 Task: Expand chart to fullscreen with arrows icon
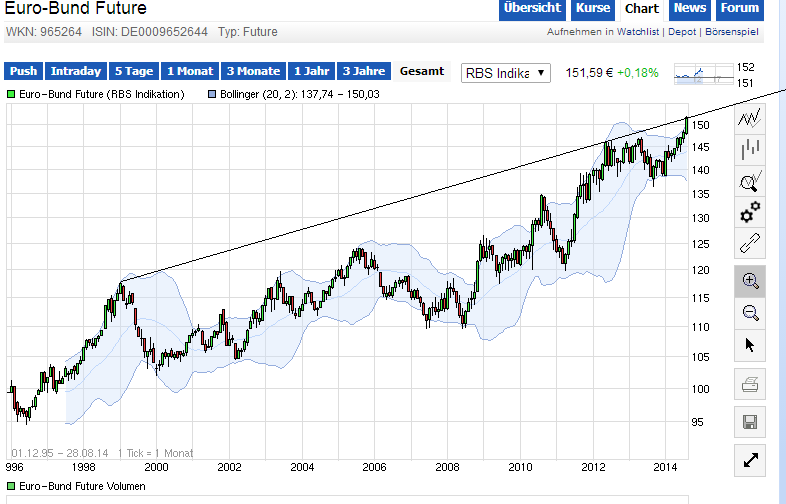(x=750, y=461)
